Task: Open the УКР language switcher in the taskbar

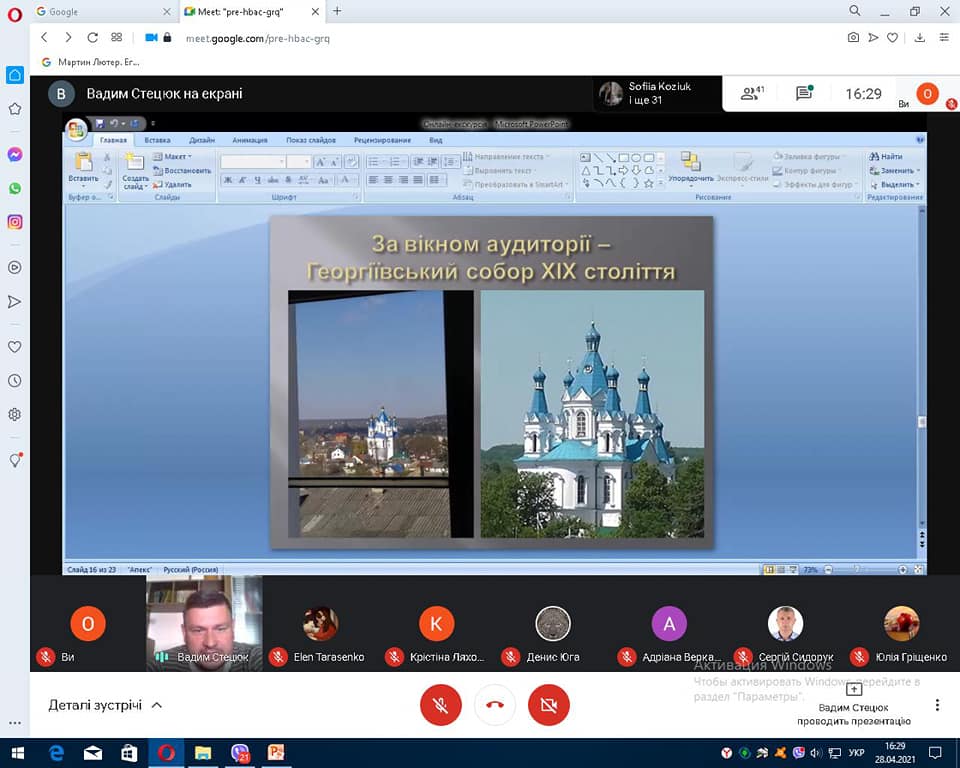Action: pyautogui.click(x=857, y=753)
